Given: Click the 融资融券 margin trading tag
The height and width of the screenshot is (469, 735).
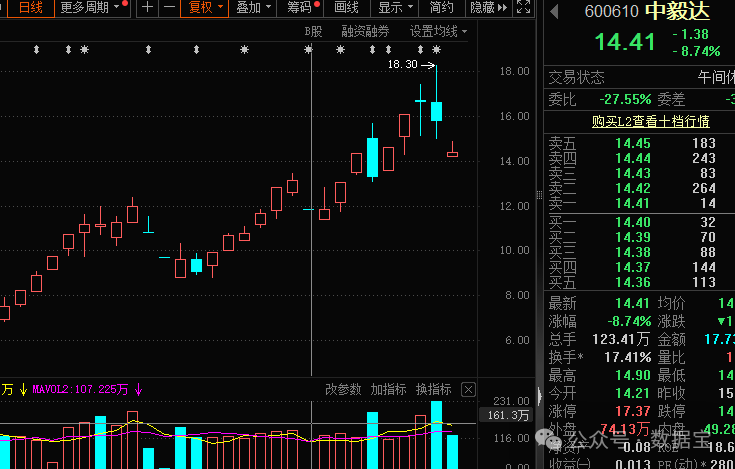Looking at the screenshot, I should (365, 31).
